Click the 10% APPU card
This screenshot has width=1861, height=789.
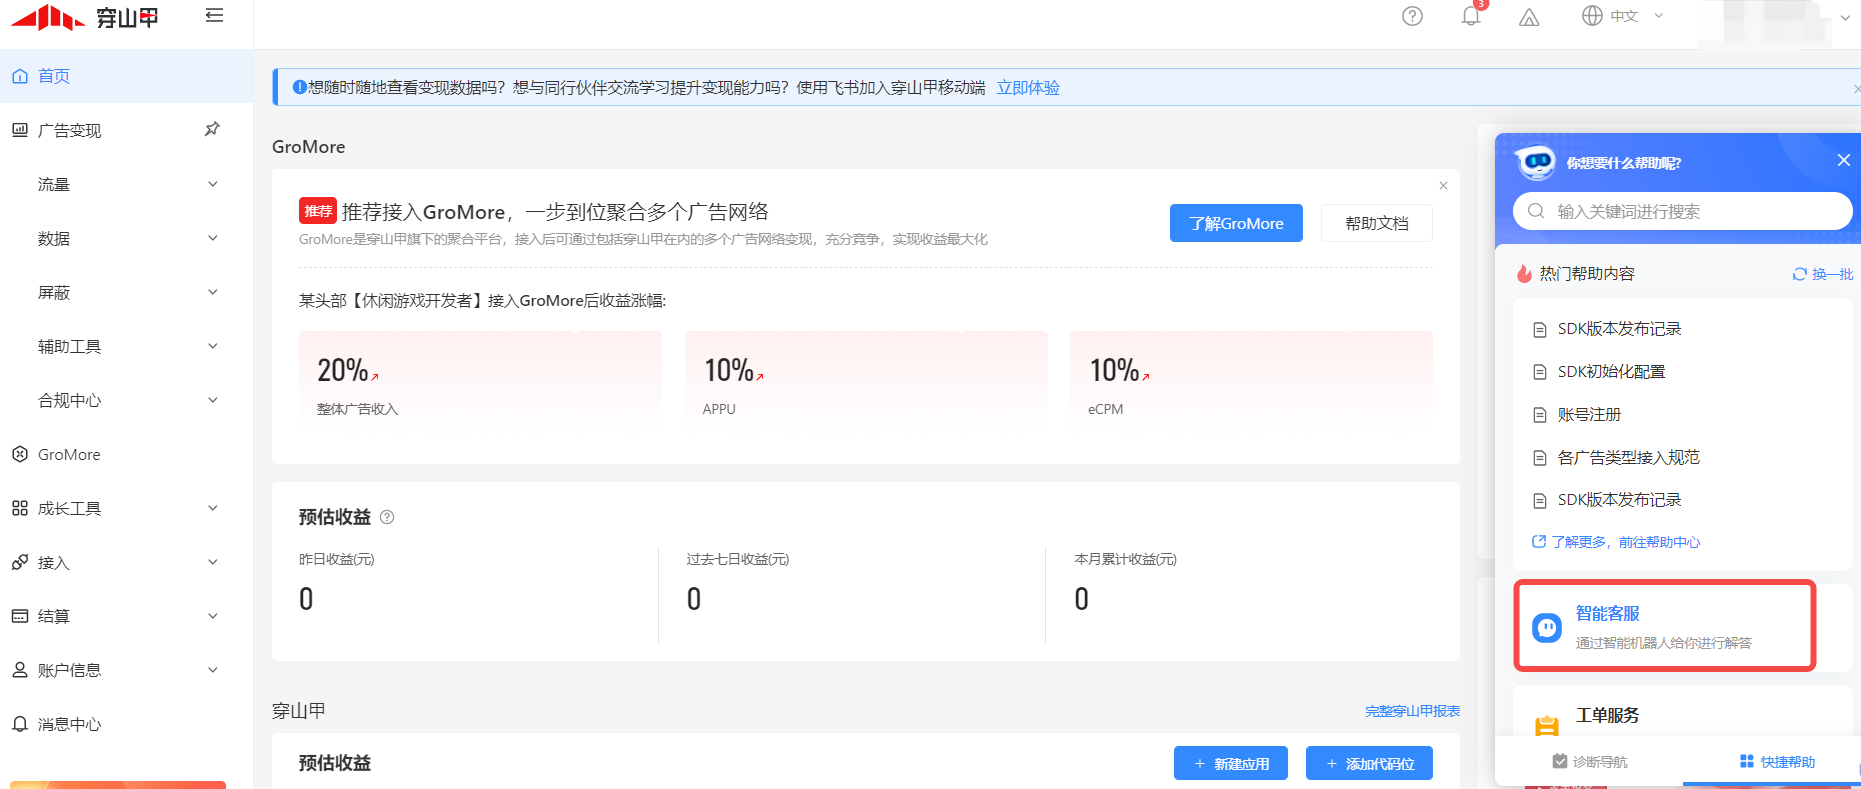(866, 381)
